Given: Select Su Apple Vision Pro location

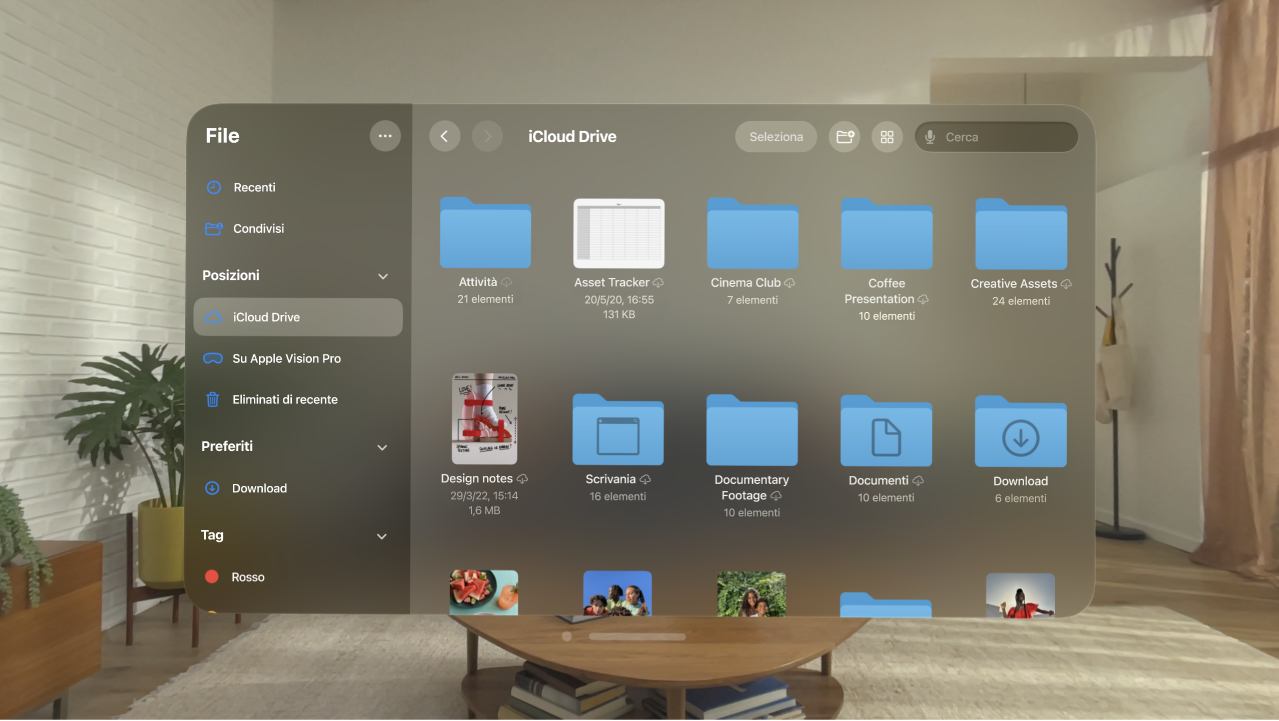Looking at the screenshot, I should pos(298,358).
